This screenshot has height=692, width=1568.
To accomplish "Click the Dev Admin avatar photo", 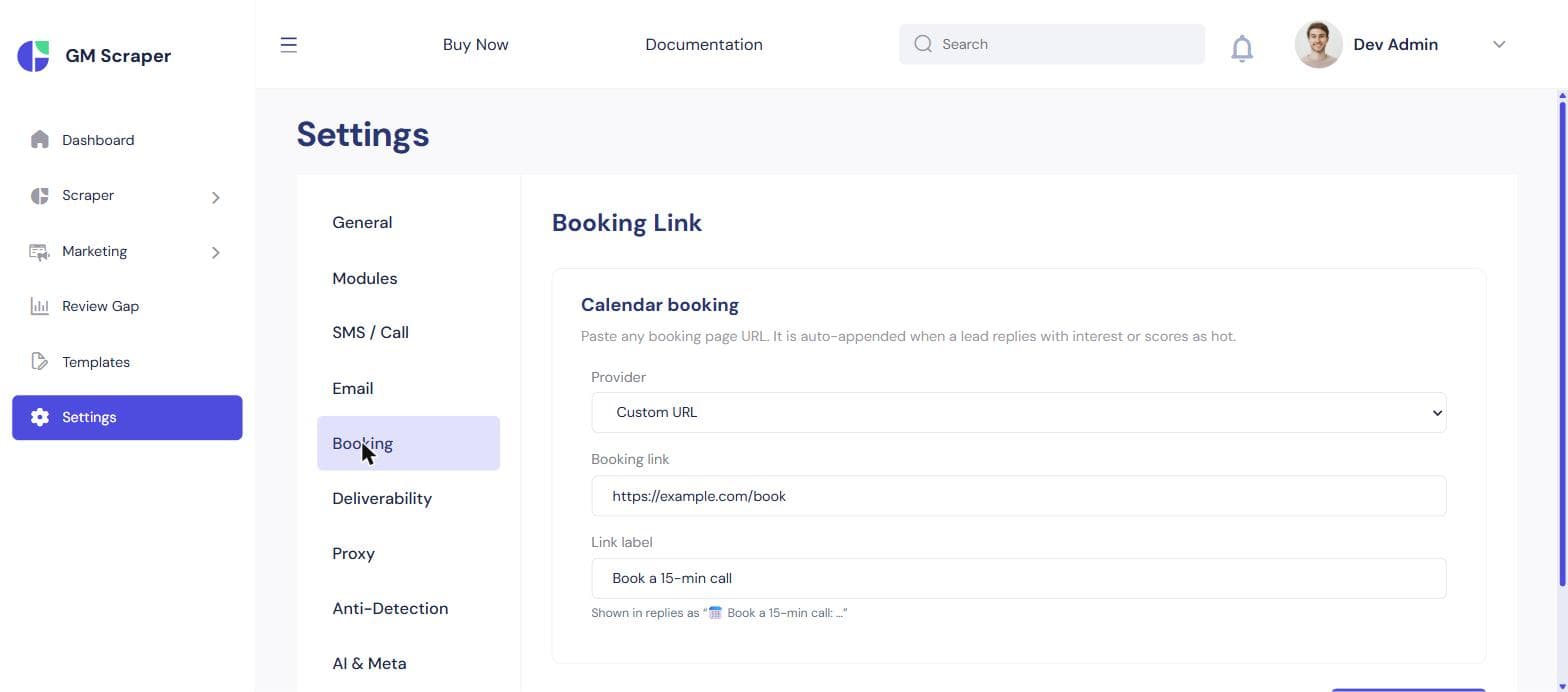I will coord(1318,45).
